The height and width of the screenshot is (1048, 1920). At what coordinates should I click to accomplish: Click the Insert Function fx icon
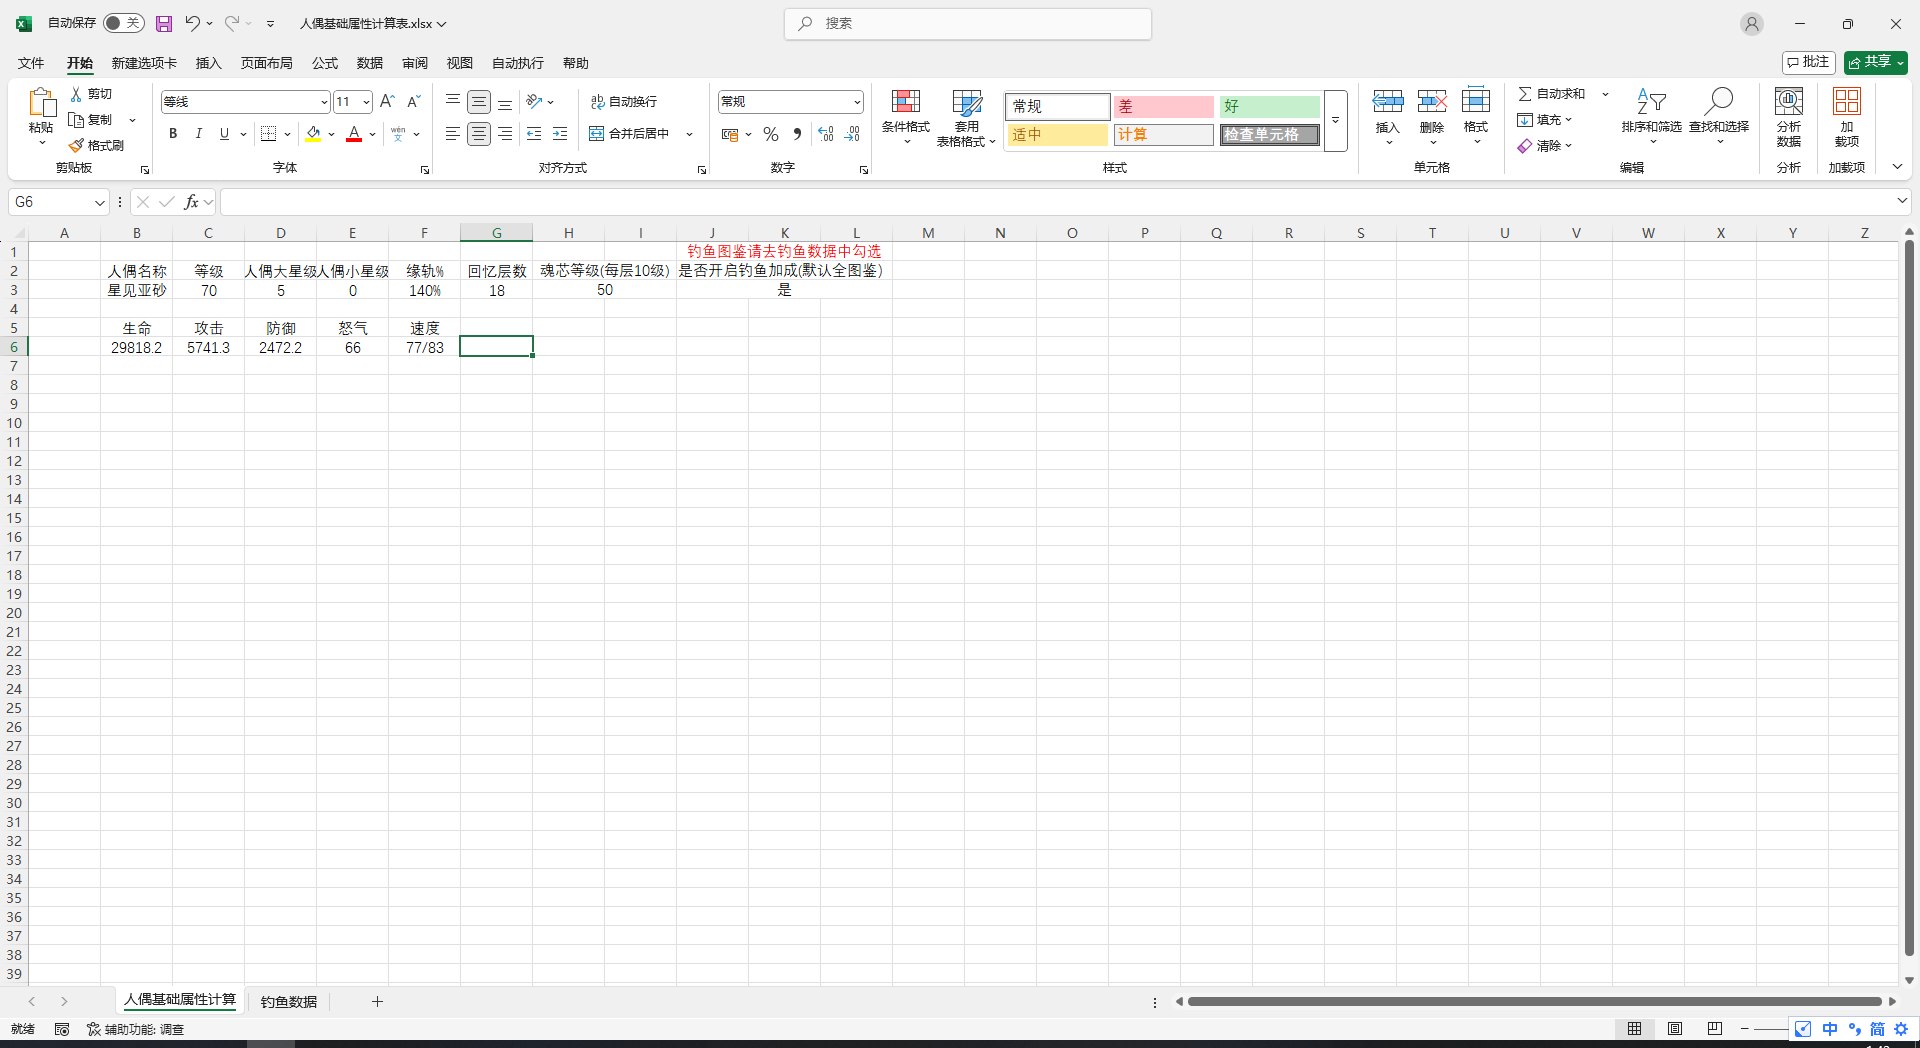tap(191, 202)
